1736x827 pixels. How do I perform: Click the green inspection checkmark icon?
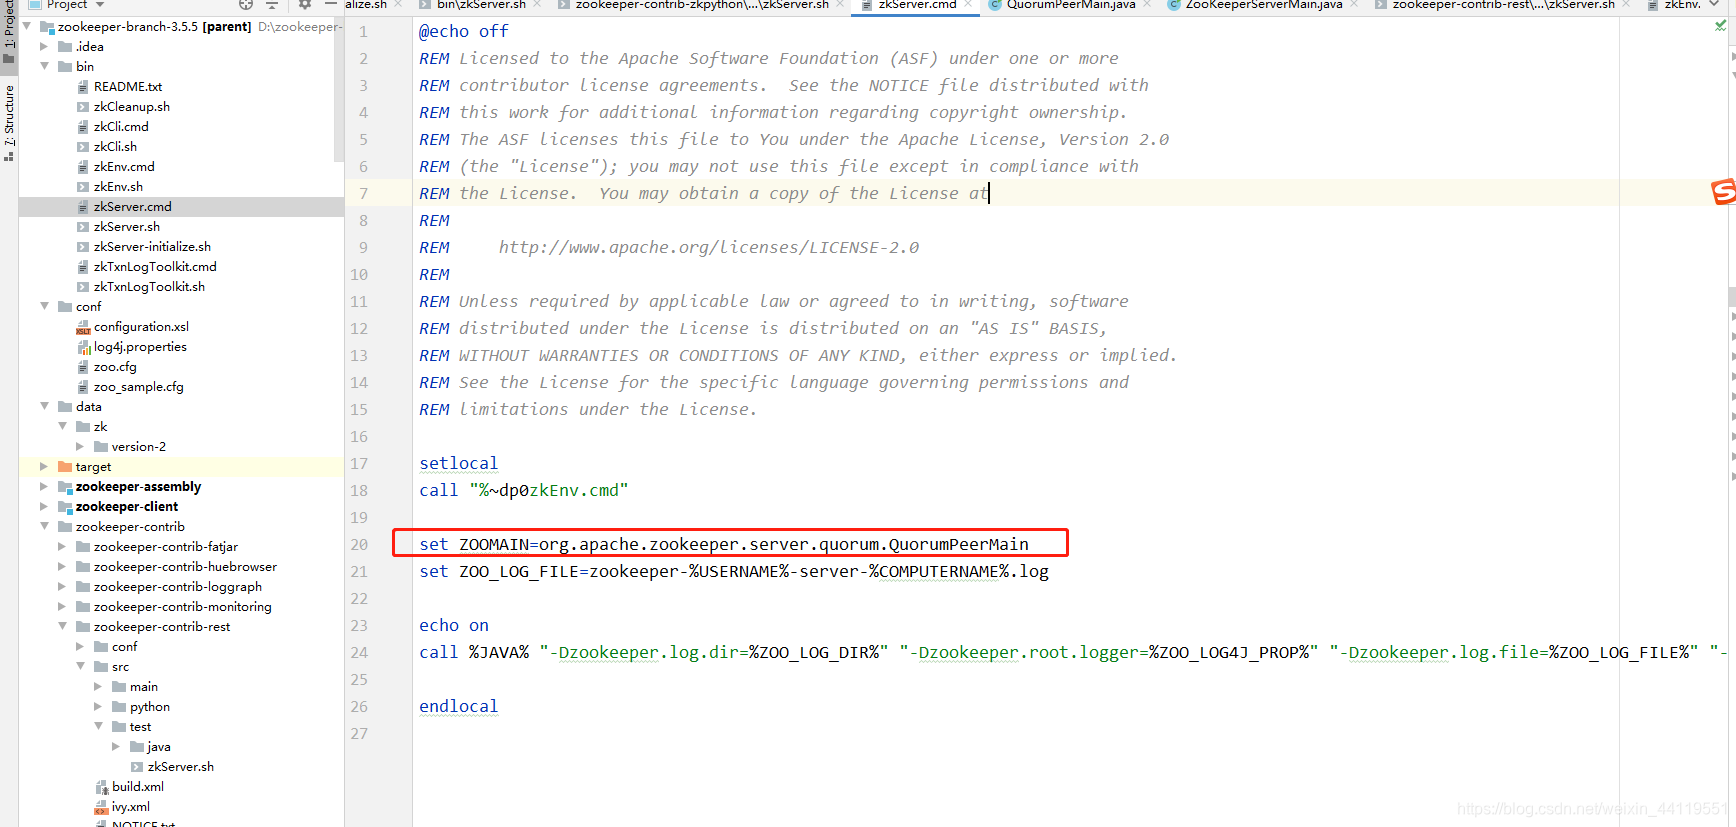coord(1720,26)
